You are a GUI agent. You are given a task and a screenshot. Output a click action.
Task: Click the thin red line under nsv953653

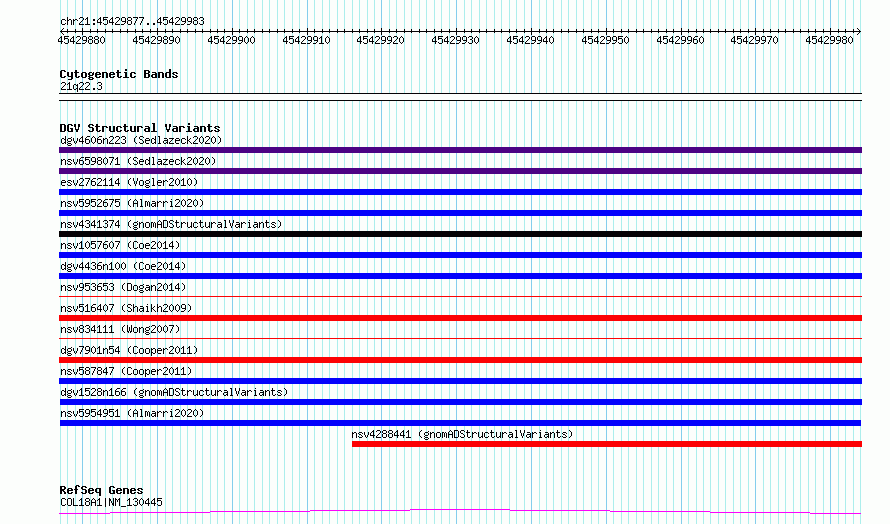pos(460,296)
